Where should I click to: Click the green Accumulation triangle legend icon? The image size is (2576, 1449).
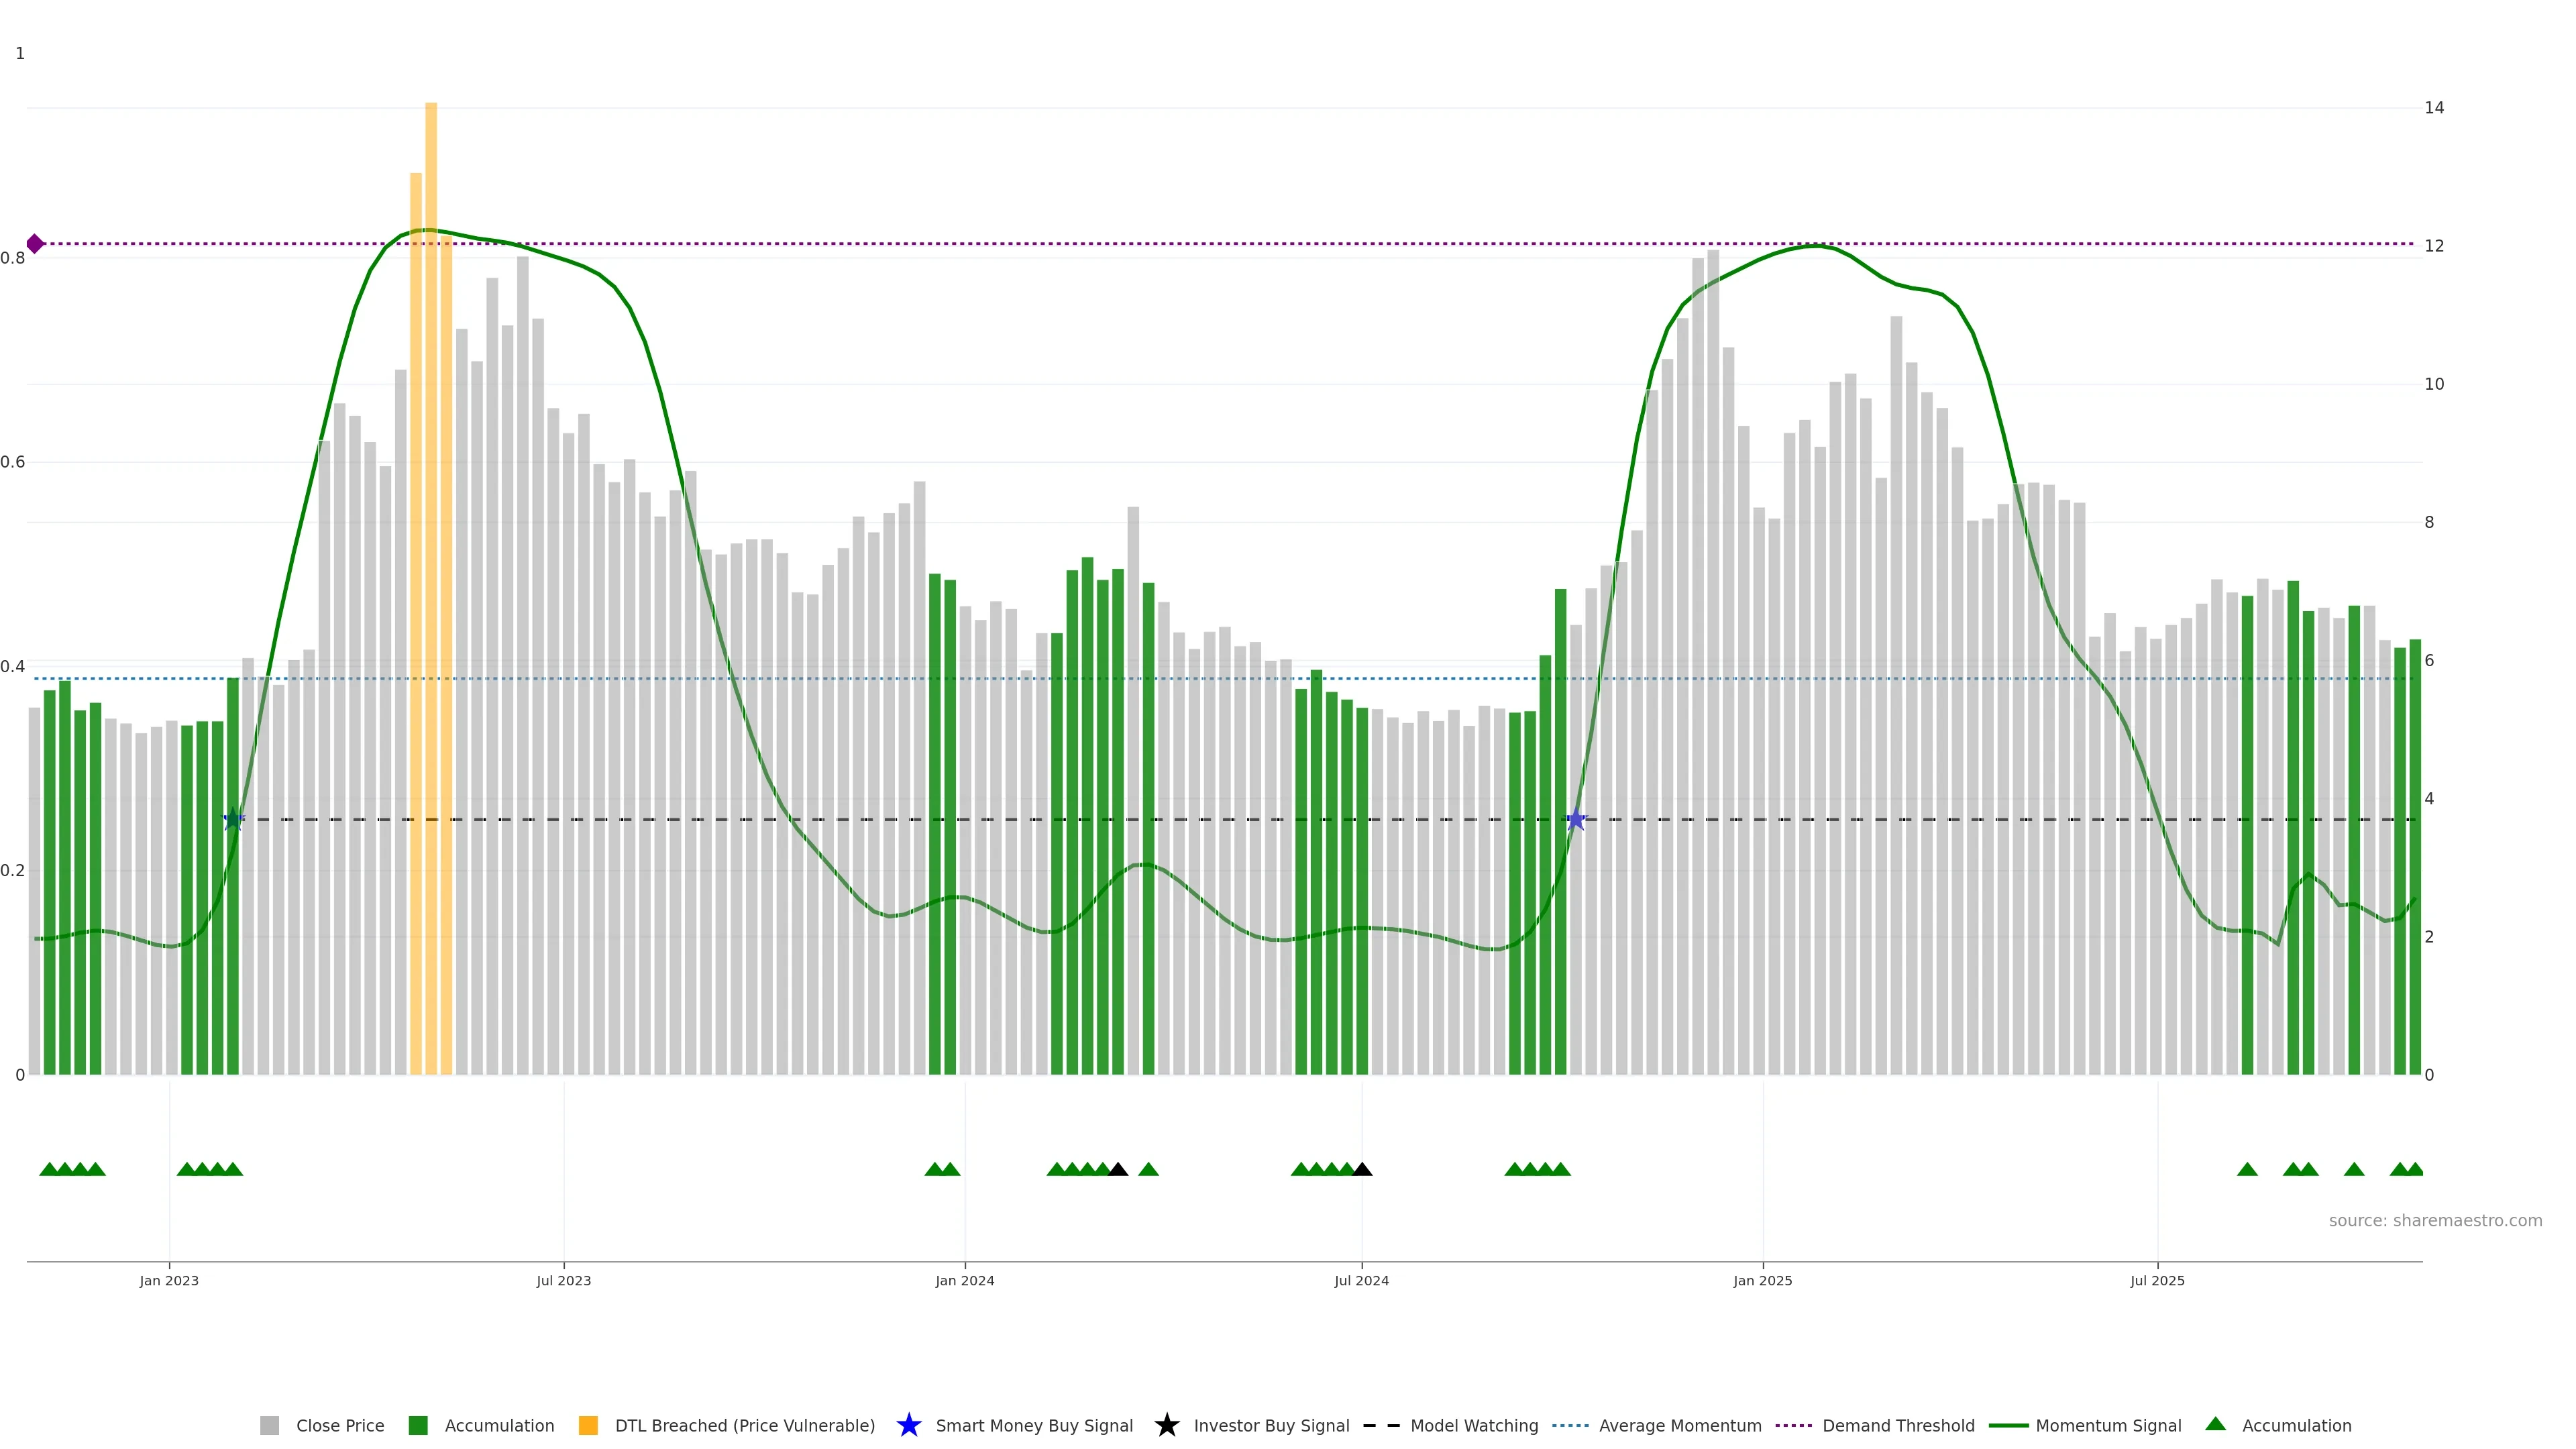tap(2215, 1424)
